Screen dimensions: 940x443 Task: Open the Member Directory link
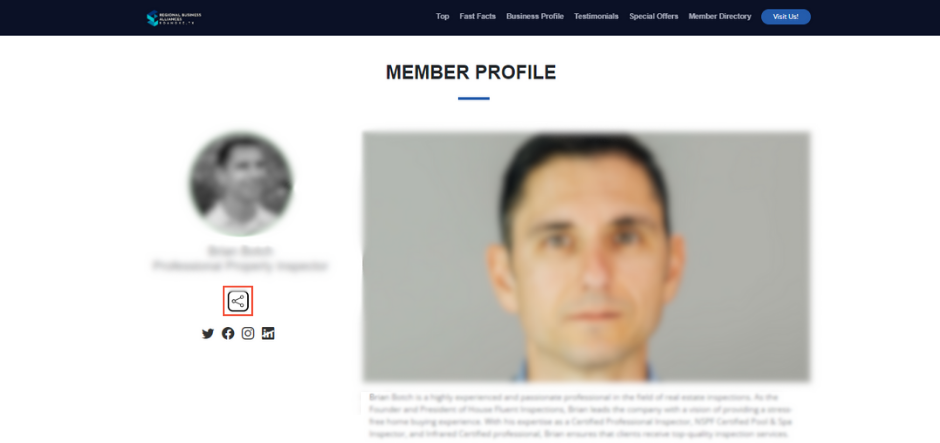[x=719, y=16]
